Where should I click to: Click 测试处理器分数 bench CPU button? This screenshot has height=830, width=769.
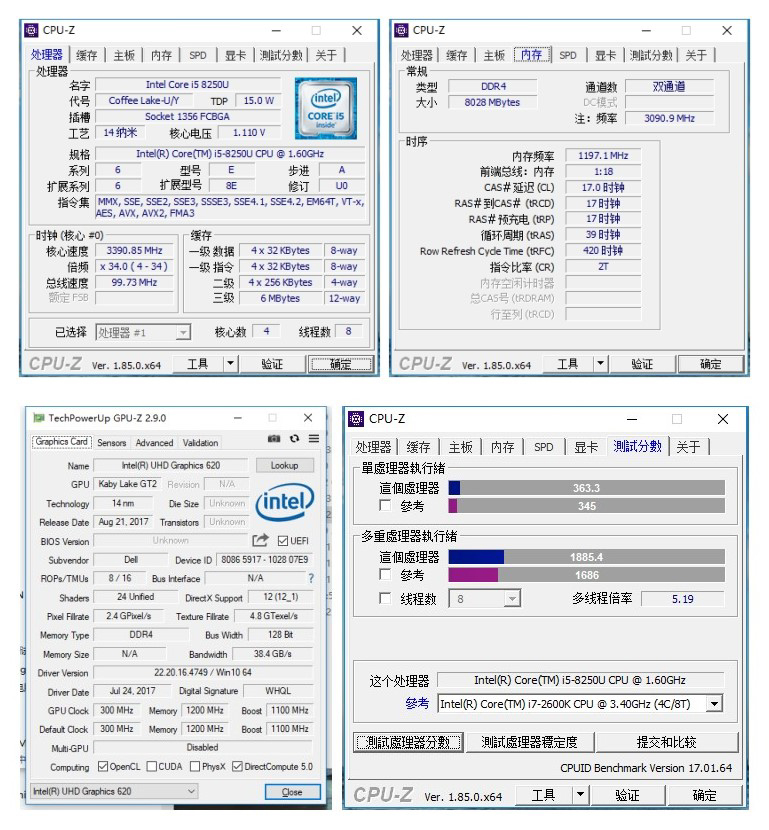pos(408,742)
